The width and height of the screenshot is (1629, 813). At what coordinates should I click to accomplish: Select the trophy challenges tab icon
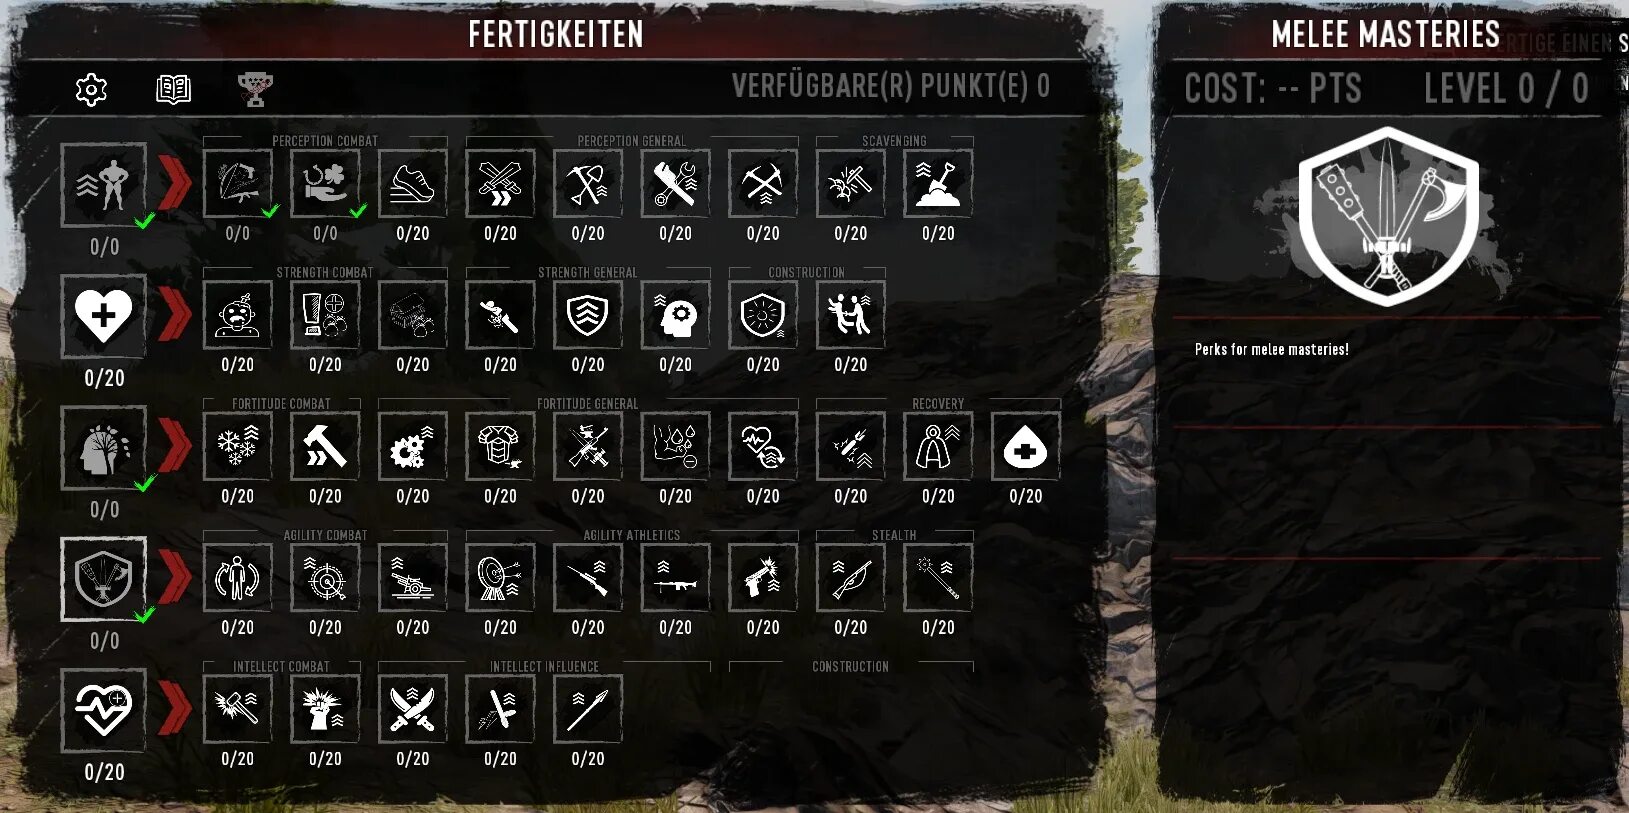point(255,89)
